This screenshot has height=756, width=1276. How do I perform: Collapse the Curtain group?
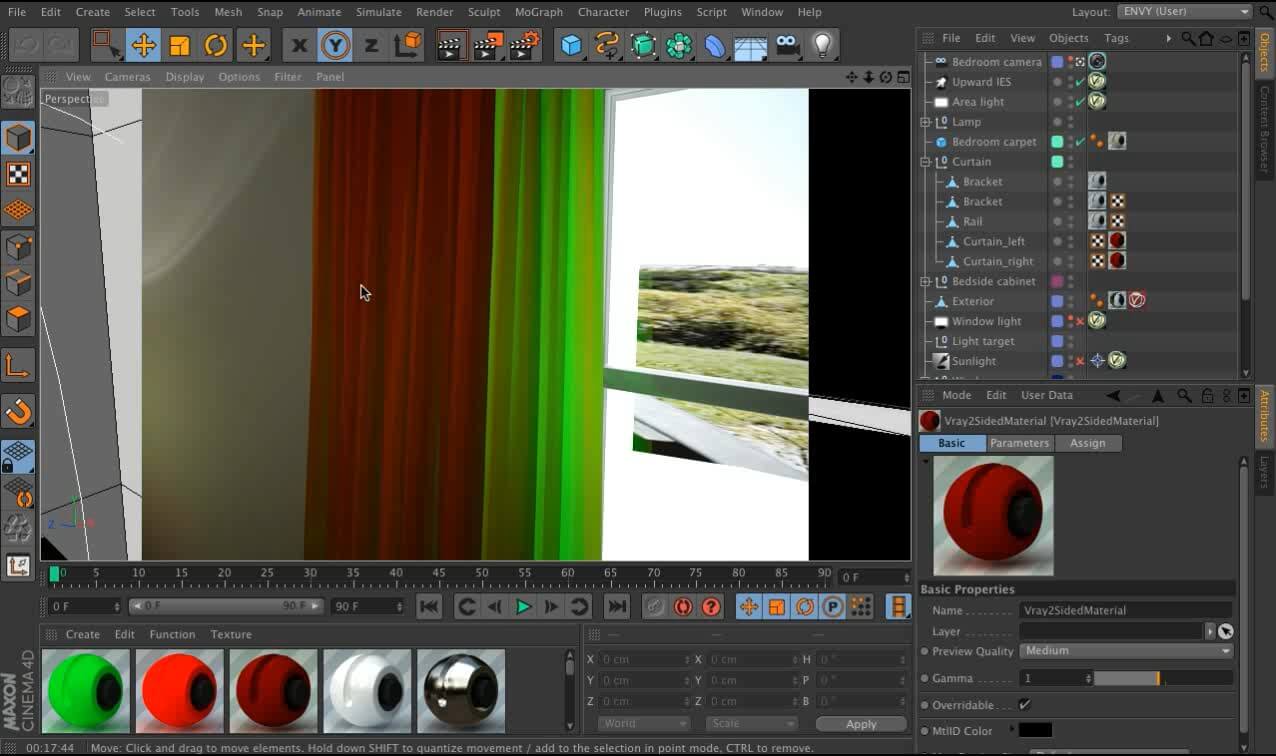(x=926, y=162)
